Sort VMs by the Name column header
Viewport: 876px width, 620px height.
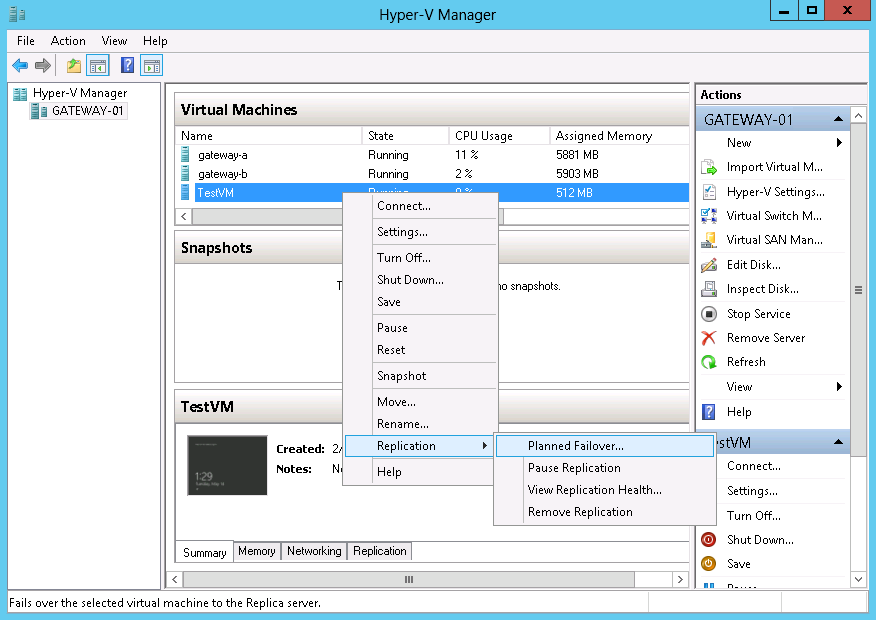pyautogui.click(x=268, y=136)
